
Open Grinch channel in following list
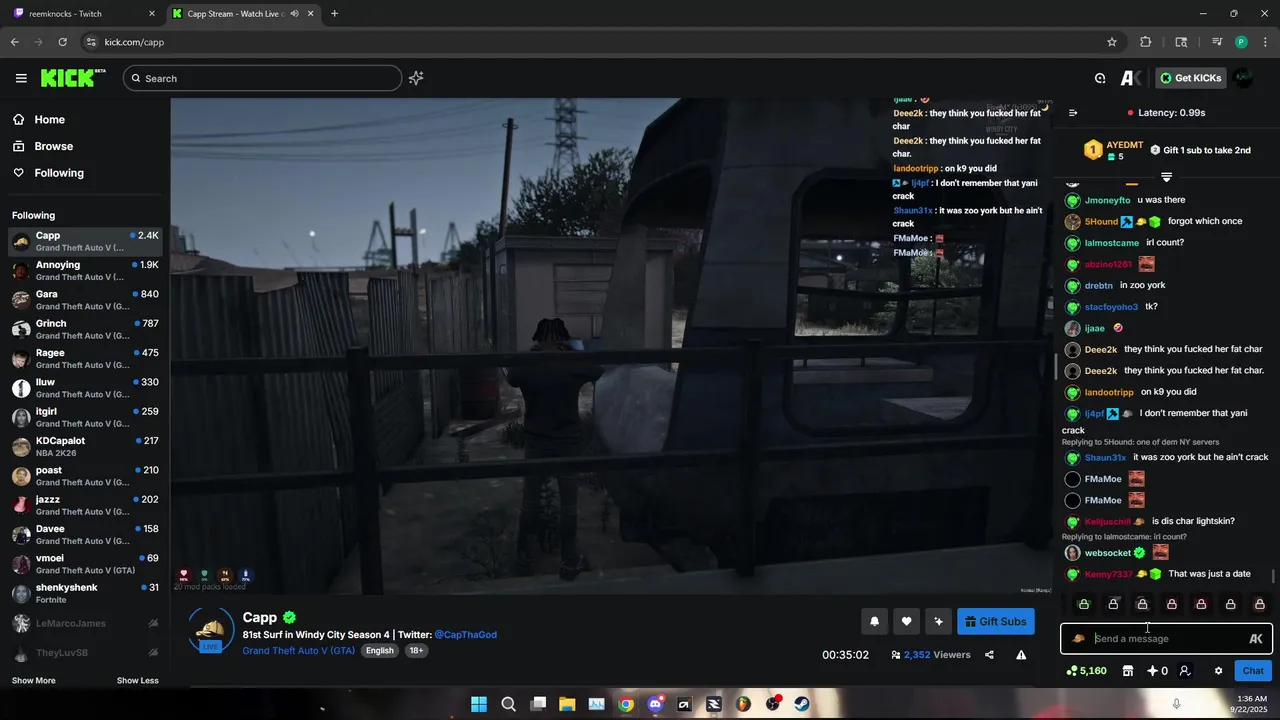pos(85,329)
